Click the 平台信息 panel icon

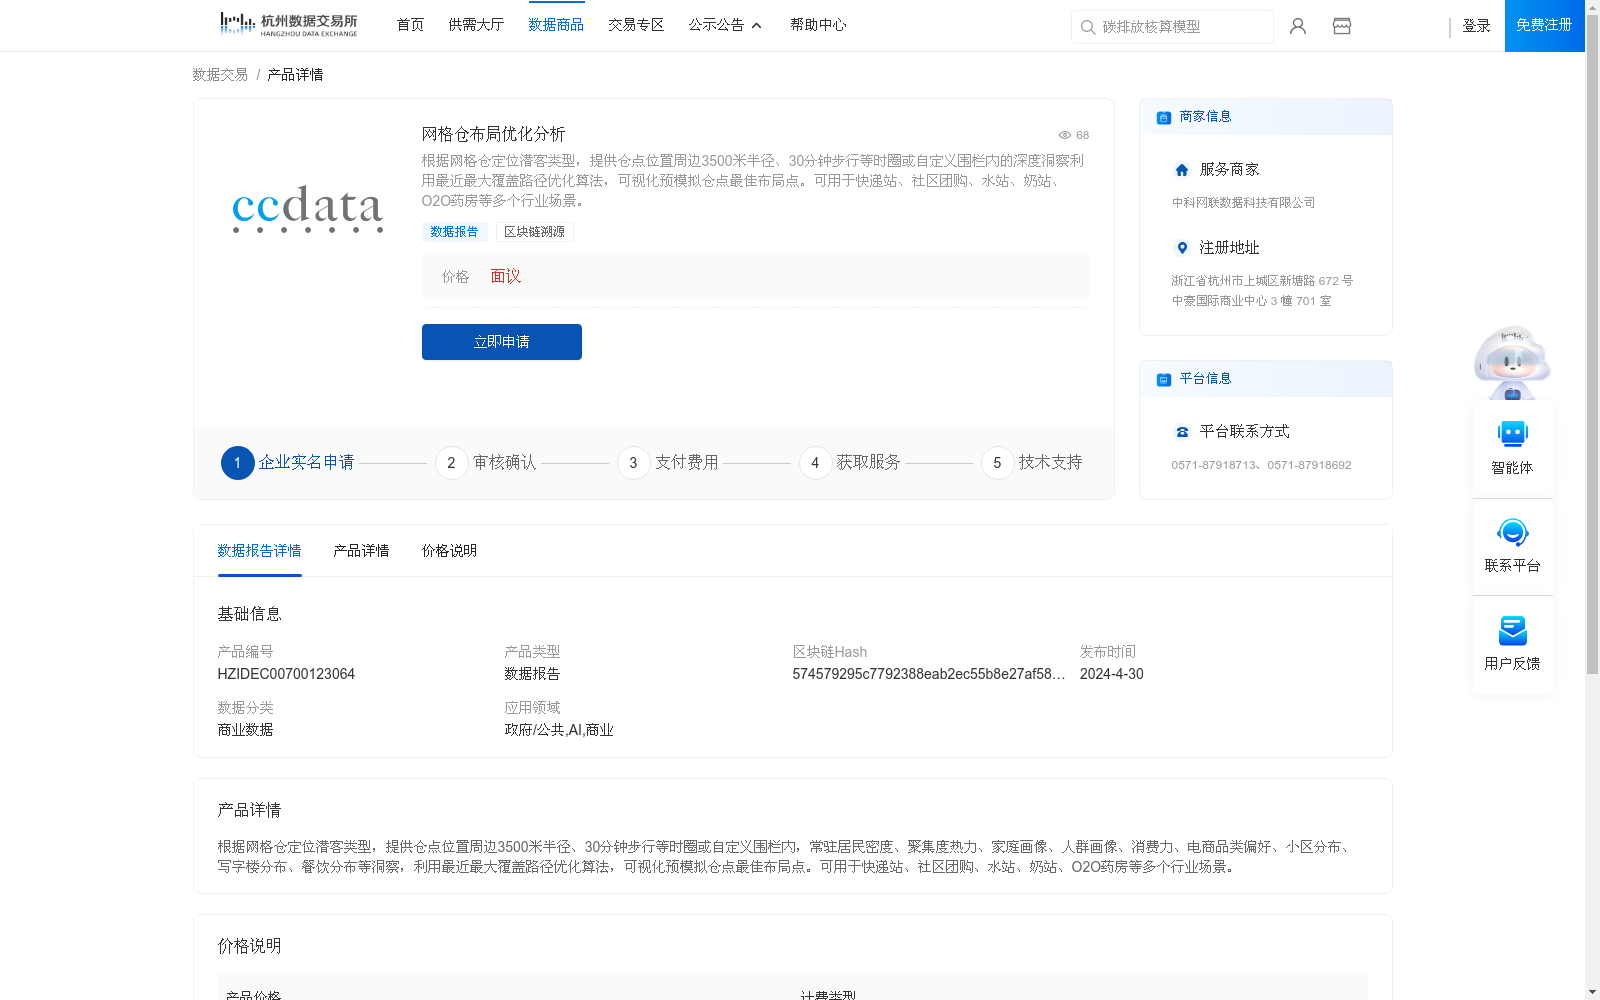pos(1164,379)
